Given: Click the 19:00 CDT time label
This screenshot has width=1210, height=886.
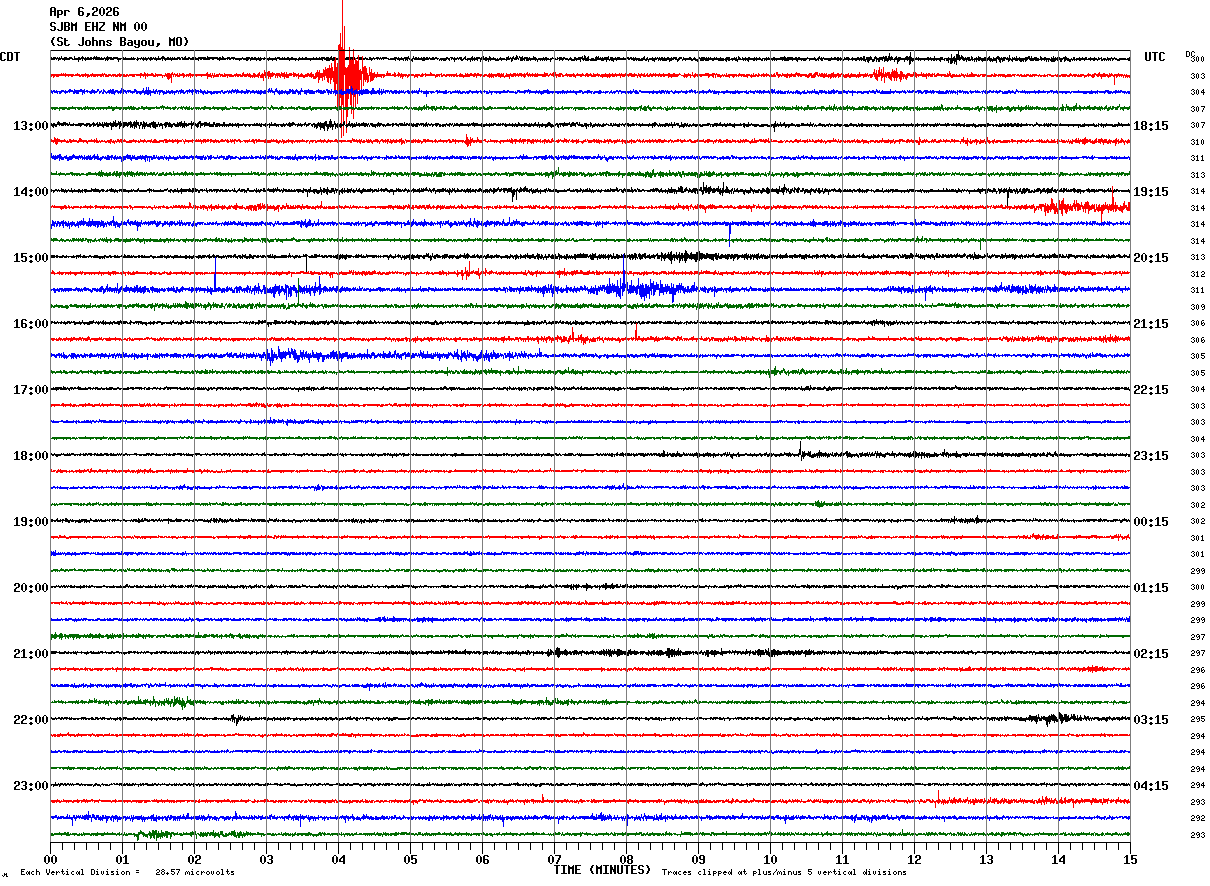Looking at the screenshot, I should pos(30,522).
